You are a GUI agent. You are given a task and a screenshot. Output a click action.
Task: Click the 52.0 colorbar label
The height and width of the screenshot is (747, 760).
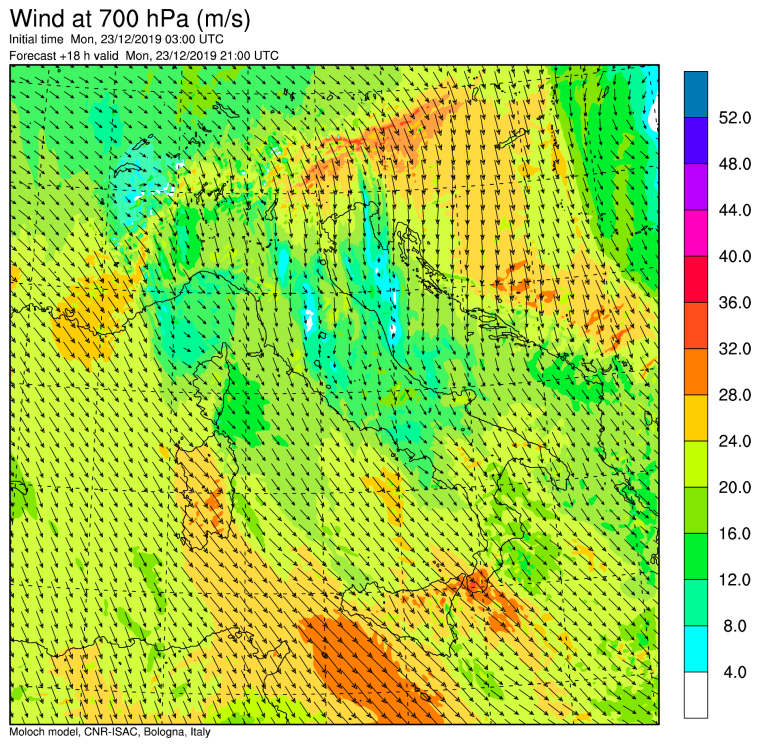click(x=735, y=118)
